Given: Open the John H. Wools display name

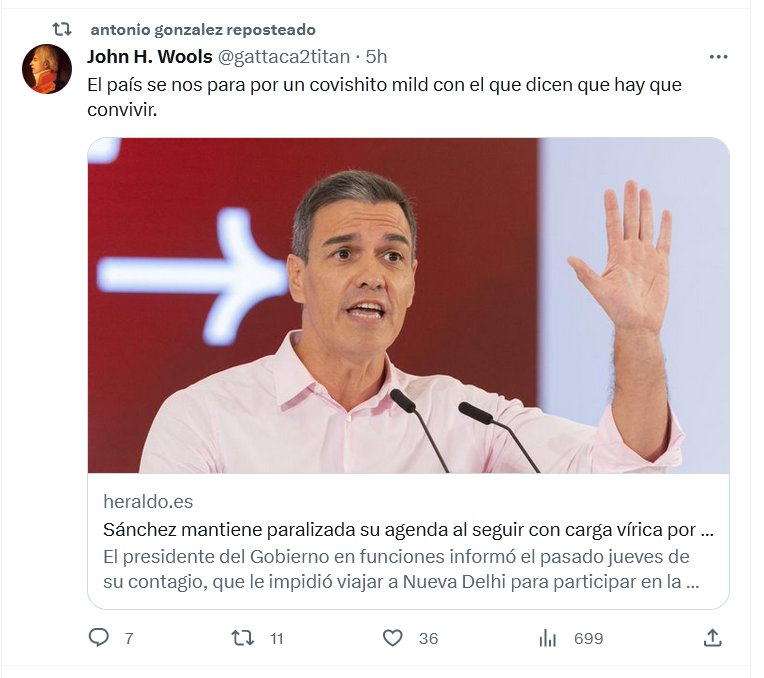Looking at the screenshot, I should pos(150,57).
